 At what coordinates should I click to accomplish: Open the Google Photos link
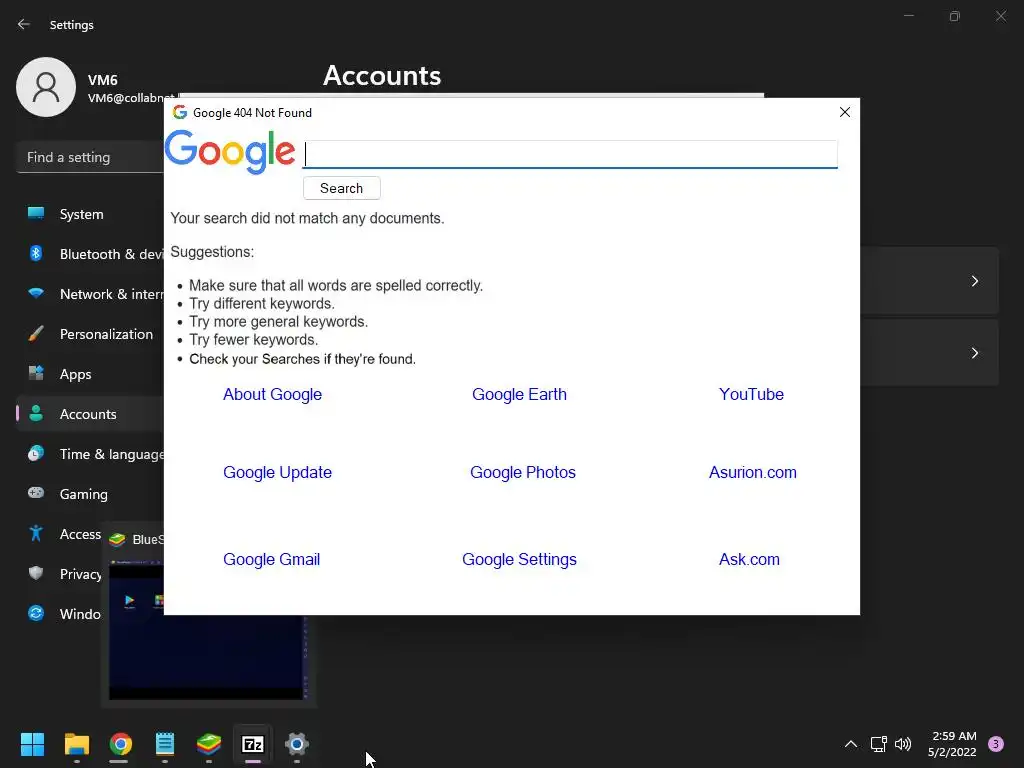pos(523,472)
